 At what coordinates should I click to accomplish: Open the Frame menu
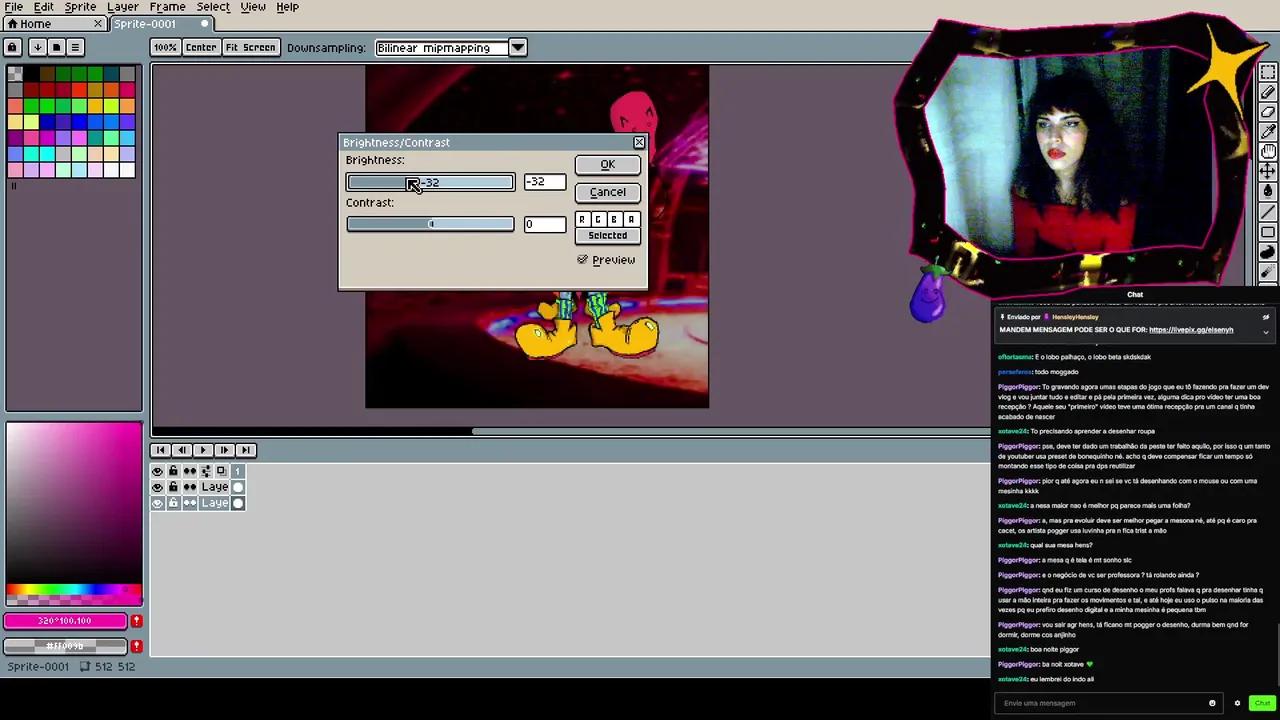click(167, 7)
